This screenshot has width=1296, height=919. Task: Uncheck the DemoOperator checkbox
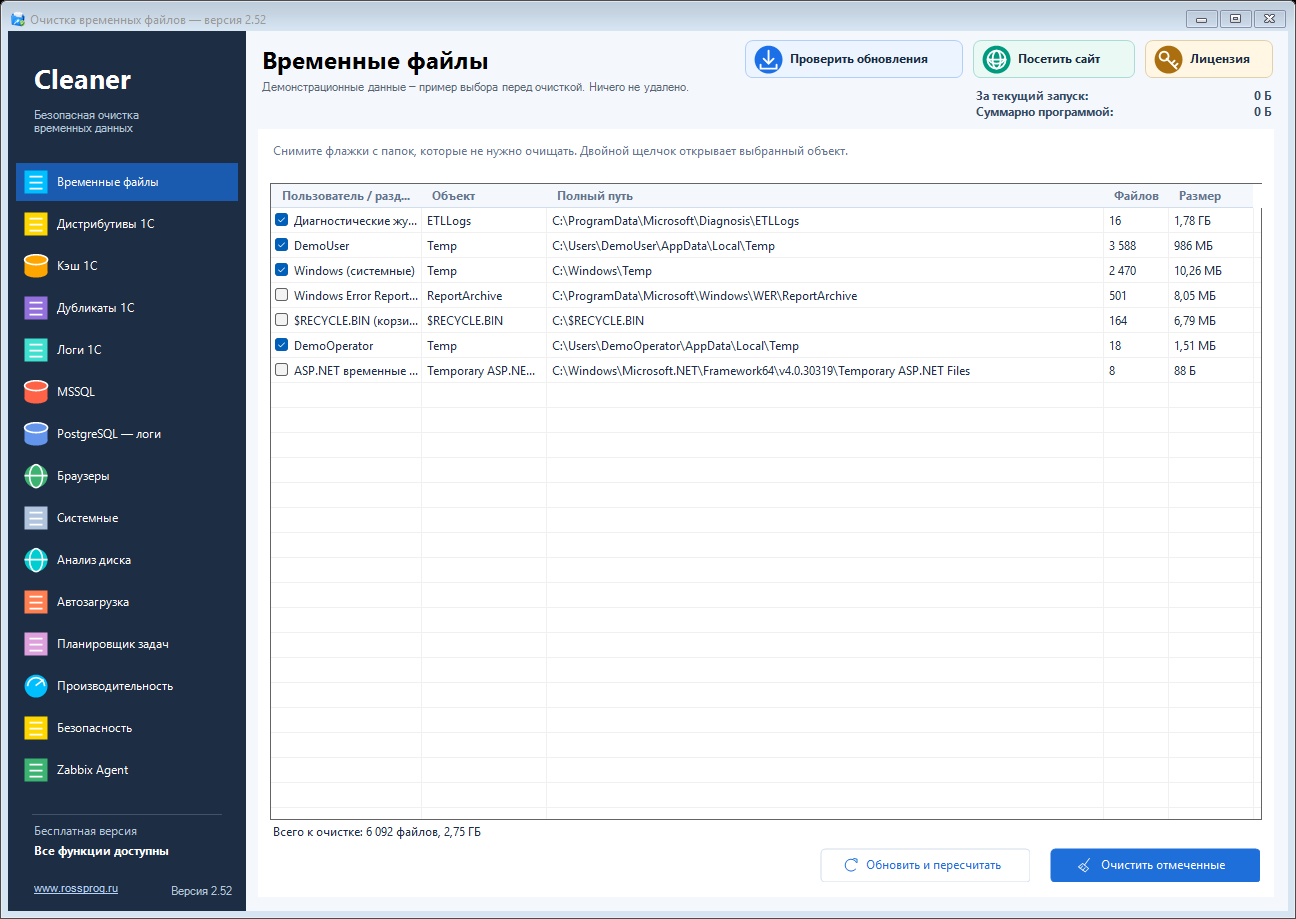pos(281,345)
